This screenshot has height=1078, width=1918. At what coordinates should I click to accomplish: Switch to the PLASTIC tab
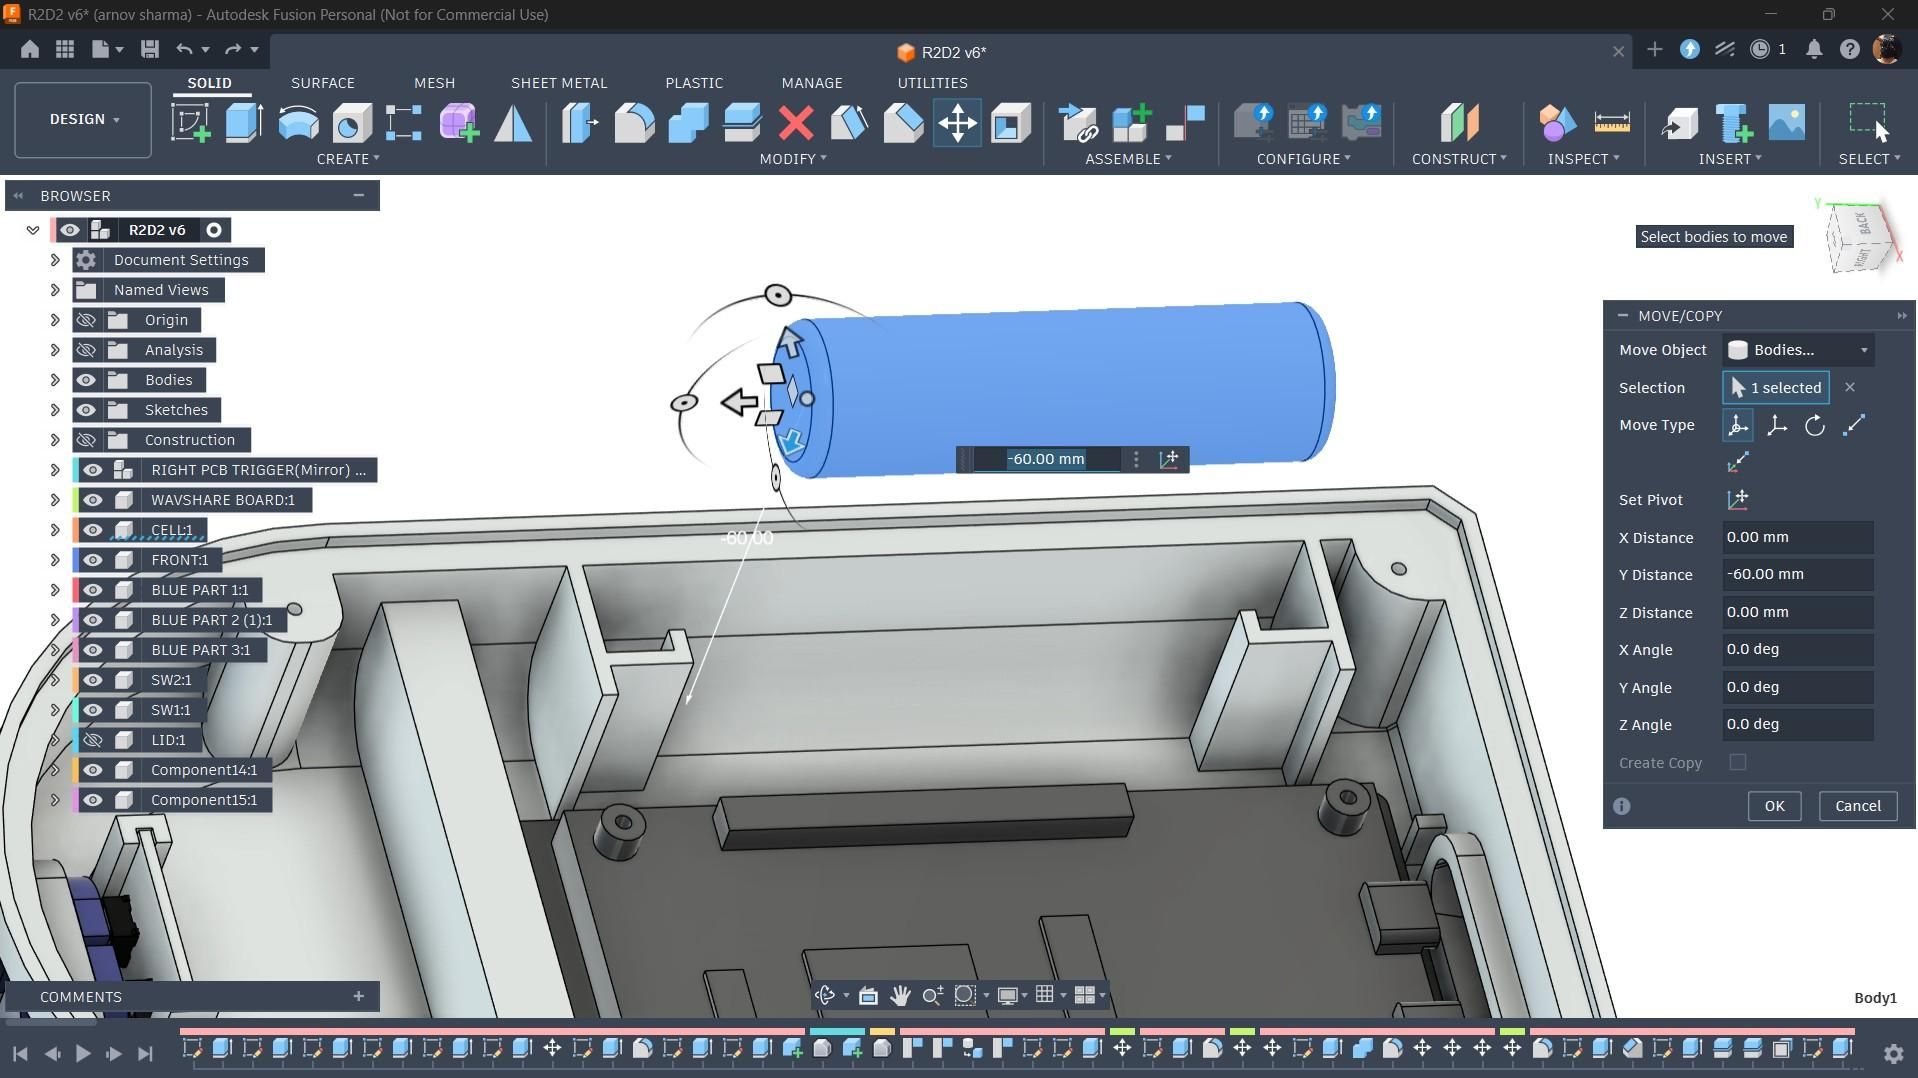[x=694, y=83]
